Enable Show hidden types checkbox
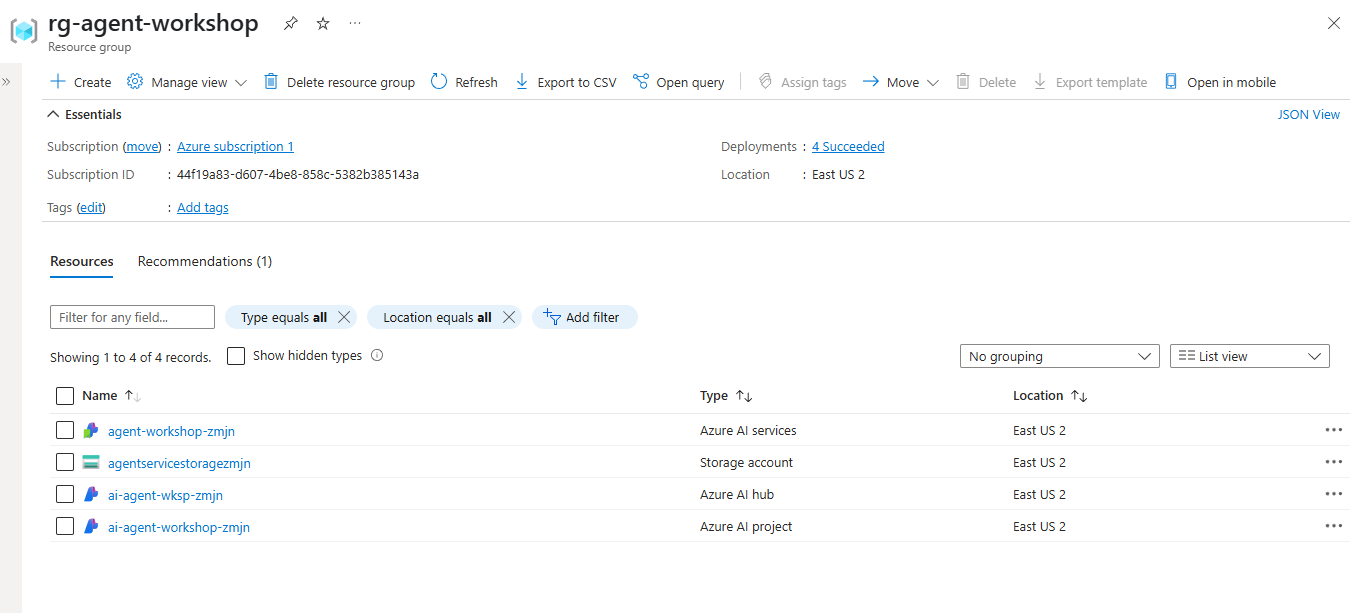This screenshot has width=1363, height=613. [x=236, y=356]
